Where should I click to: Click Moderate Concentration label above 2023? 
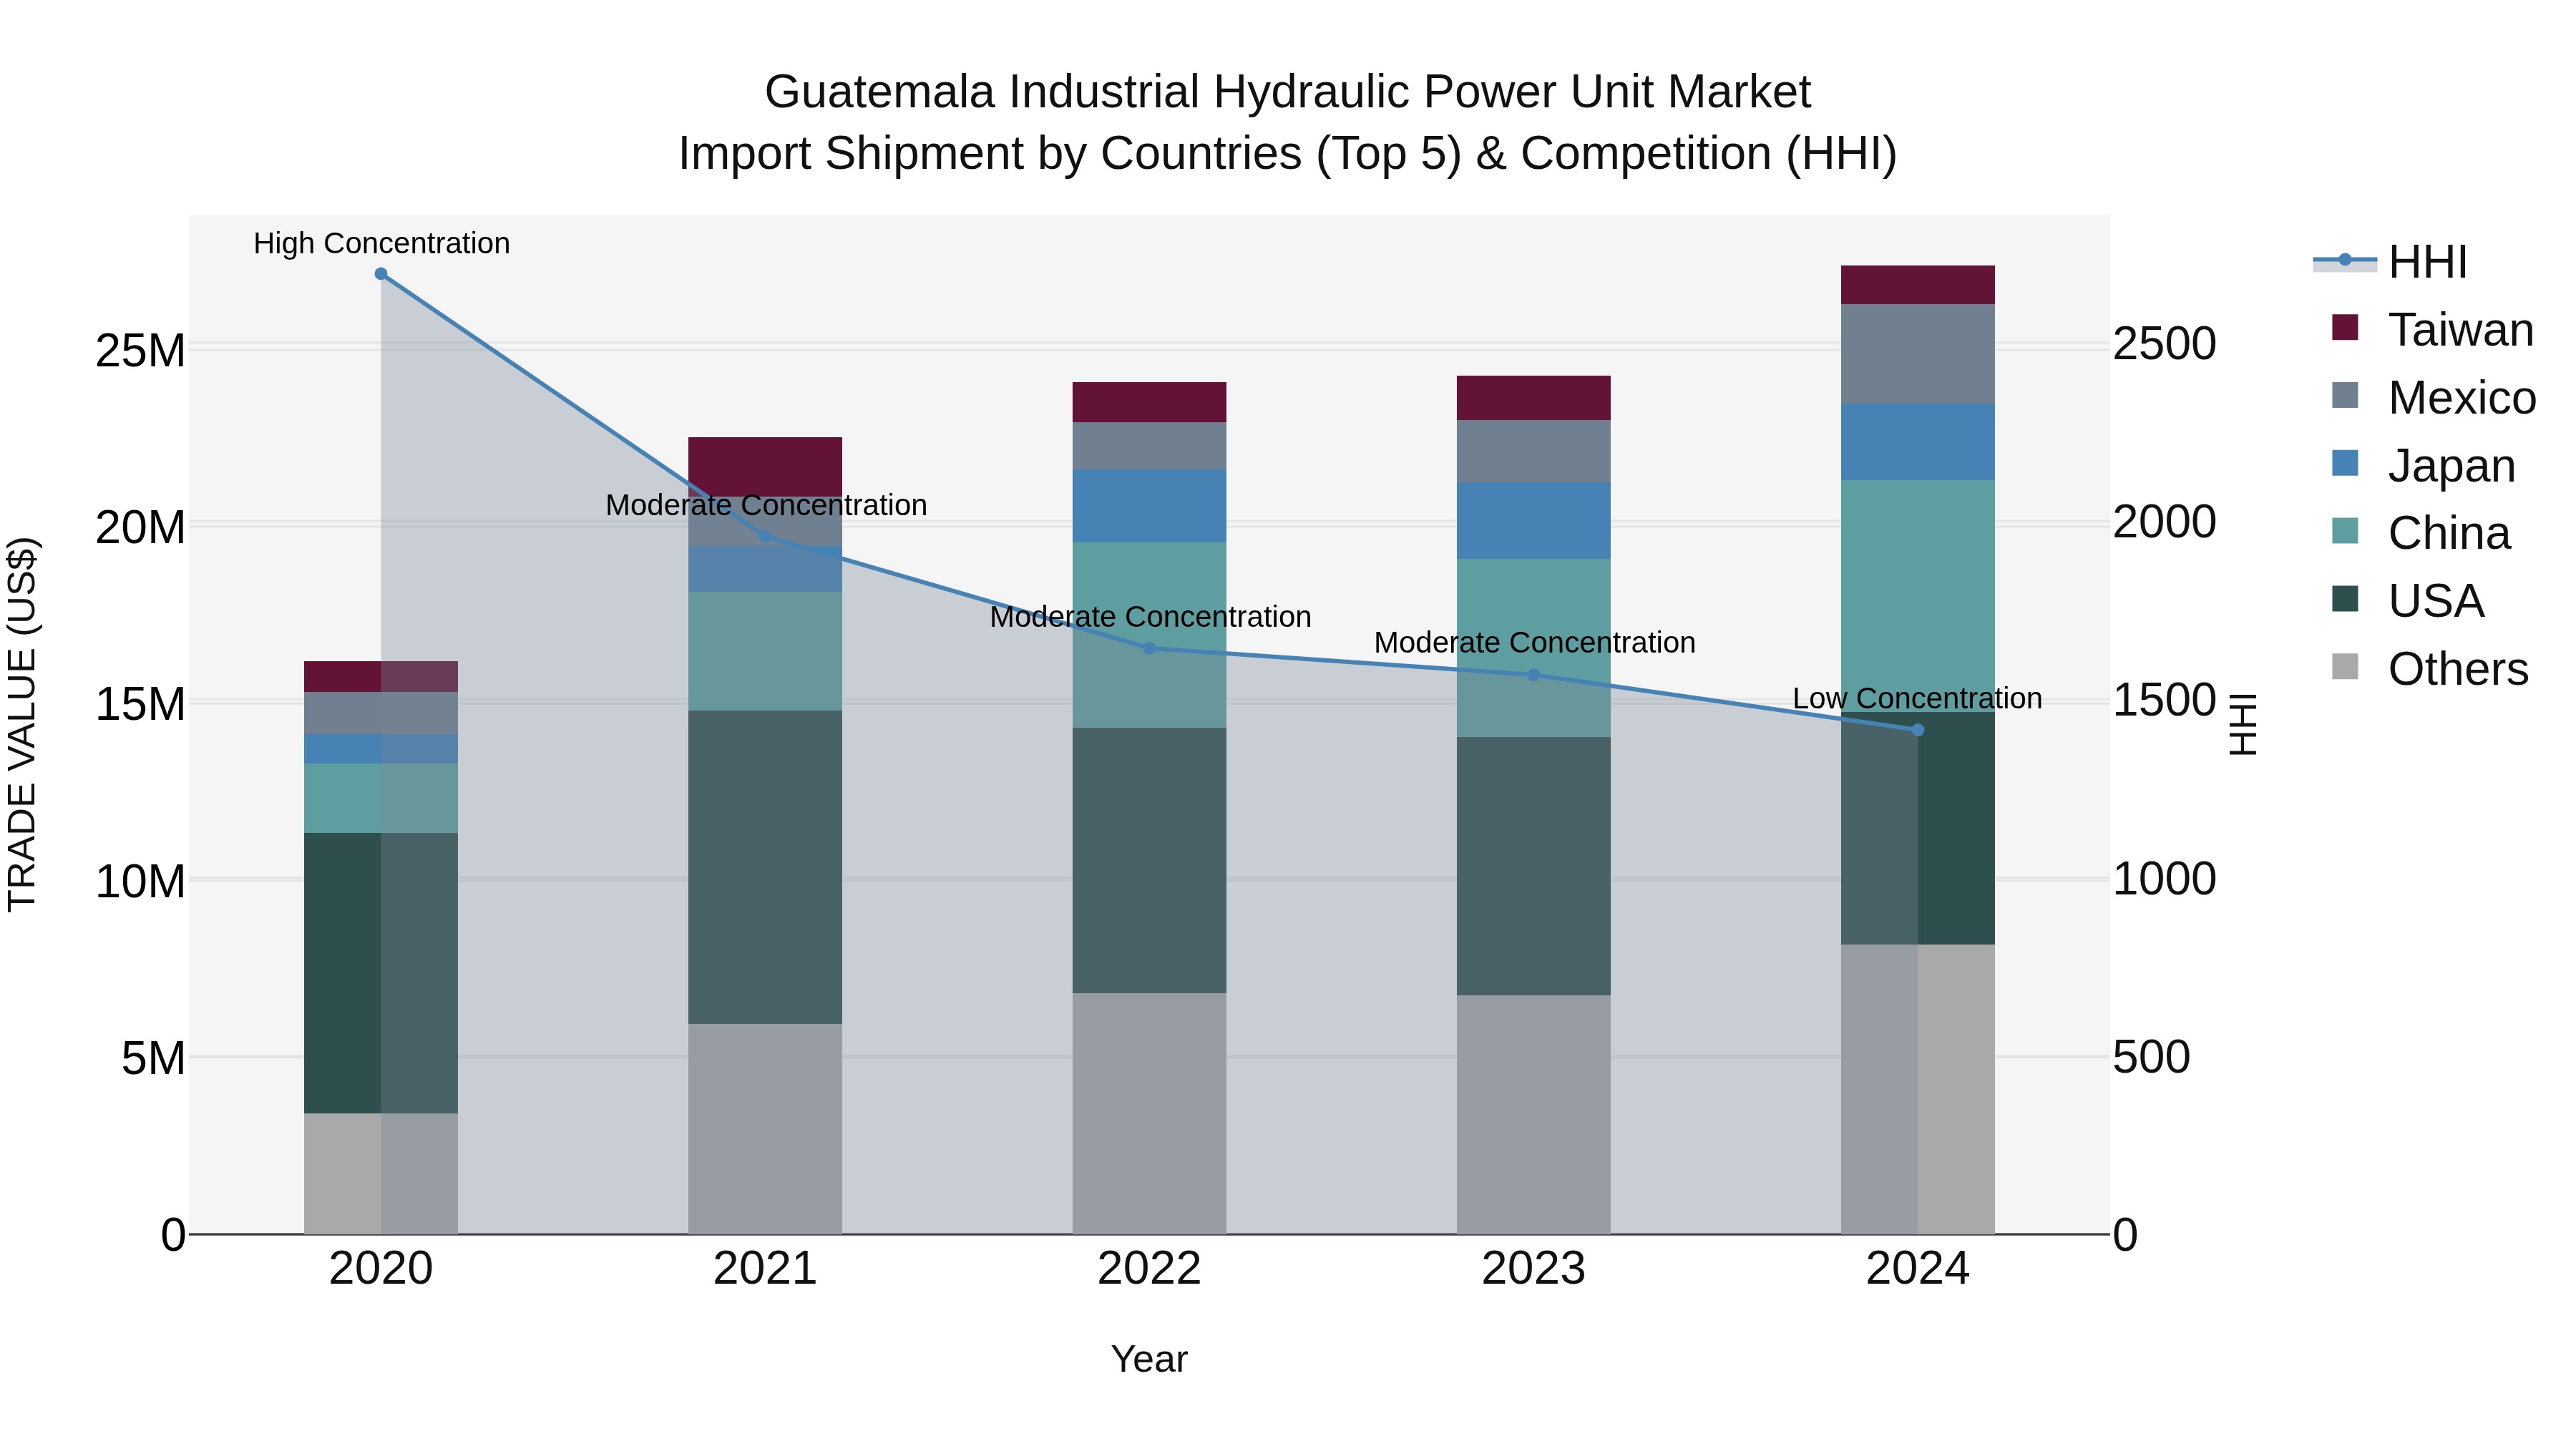1534,642
